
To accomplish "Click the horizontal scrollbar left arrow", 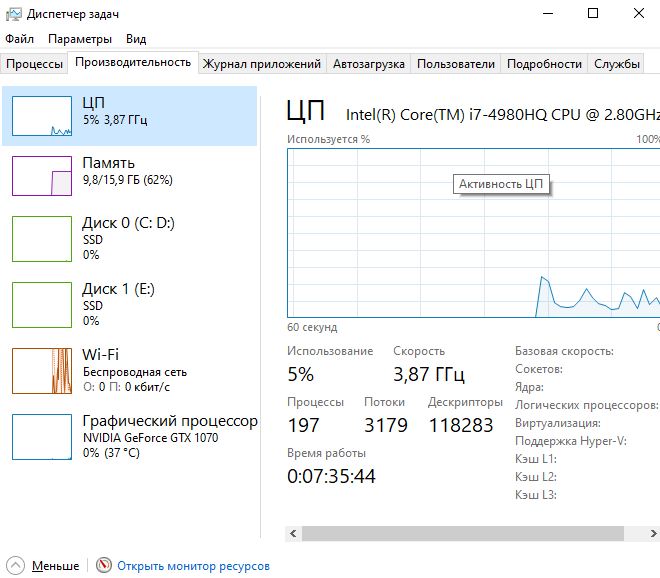I will pyautogui.click(x=294, y=533).
